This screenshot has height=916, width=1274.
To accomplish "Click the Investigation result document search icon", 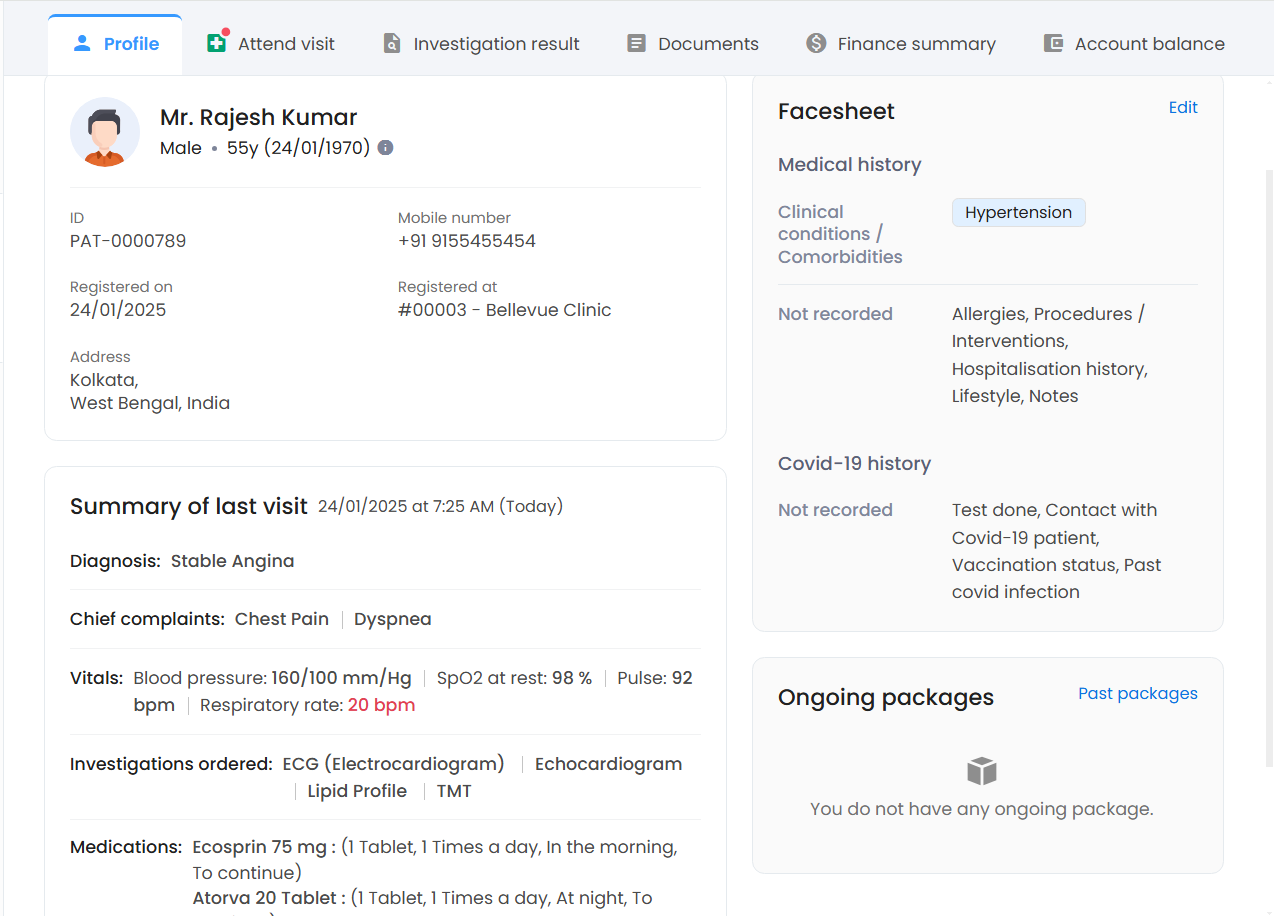I will 392,43.
